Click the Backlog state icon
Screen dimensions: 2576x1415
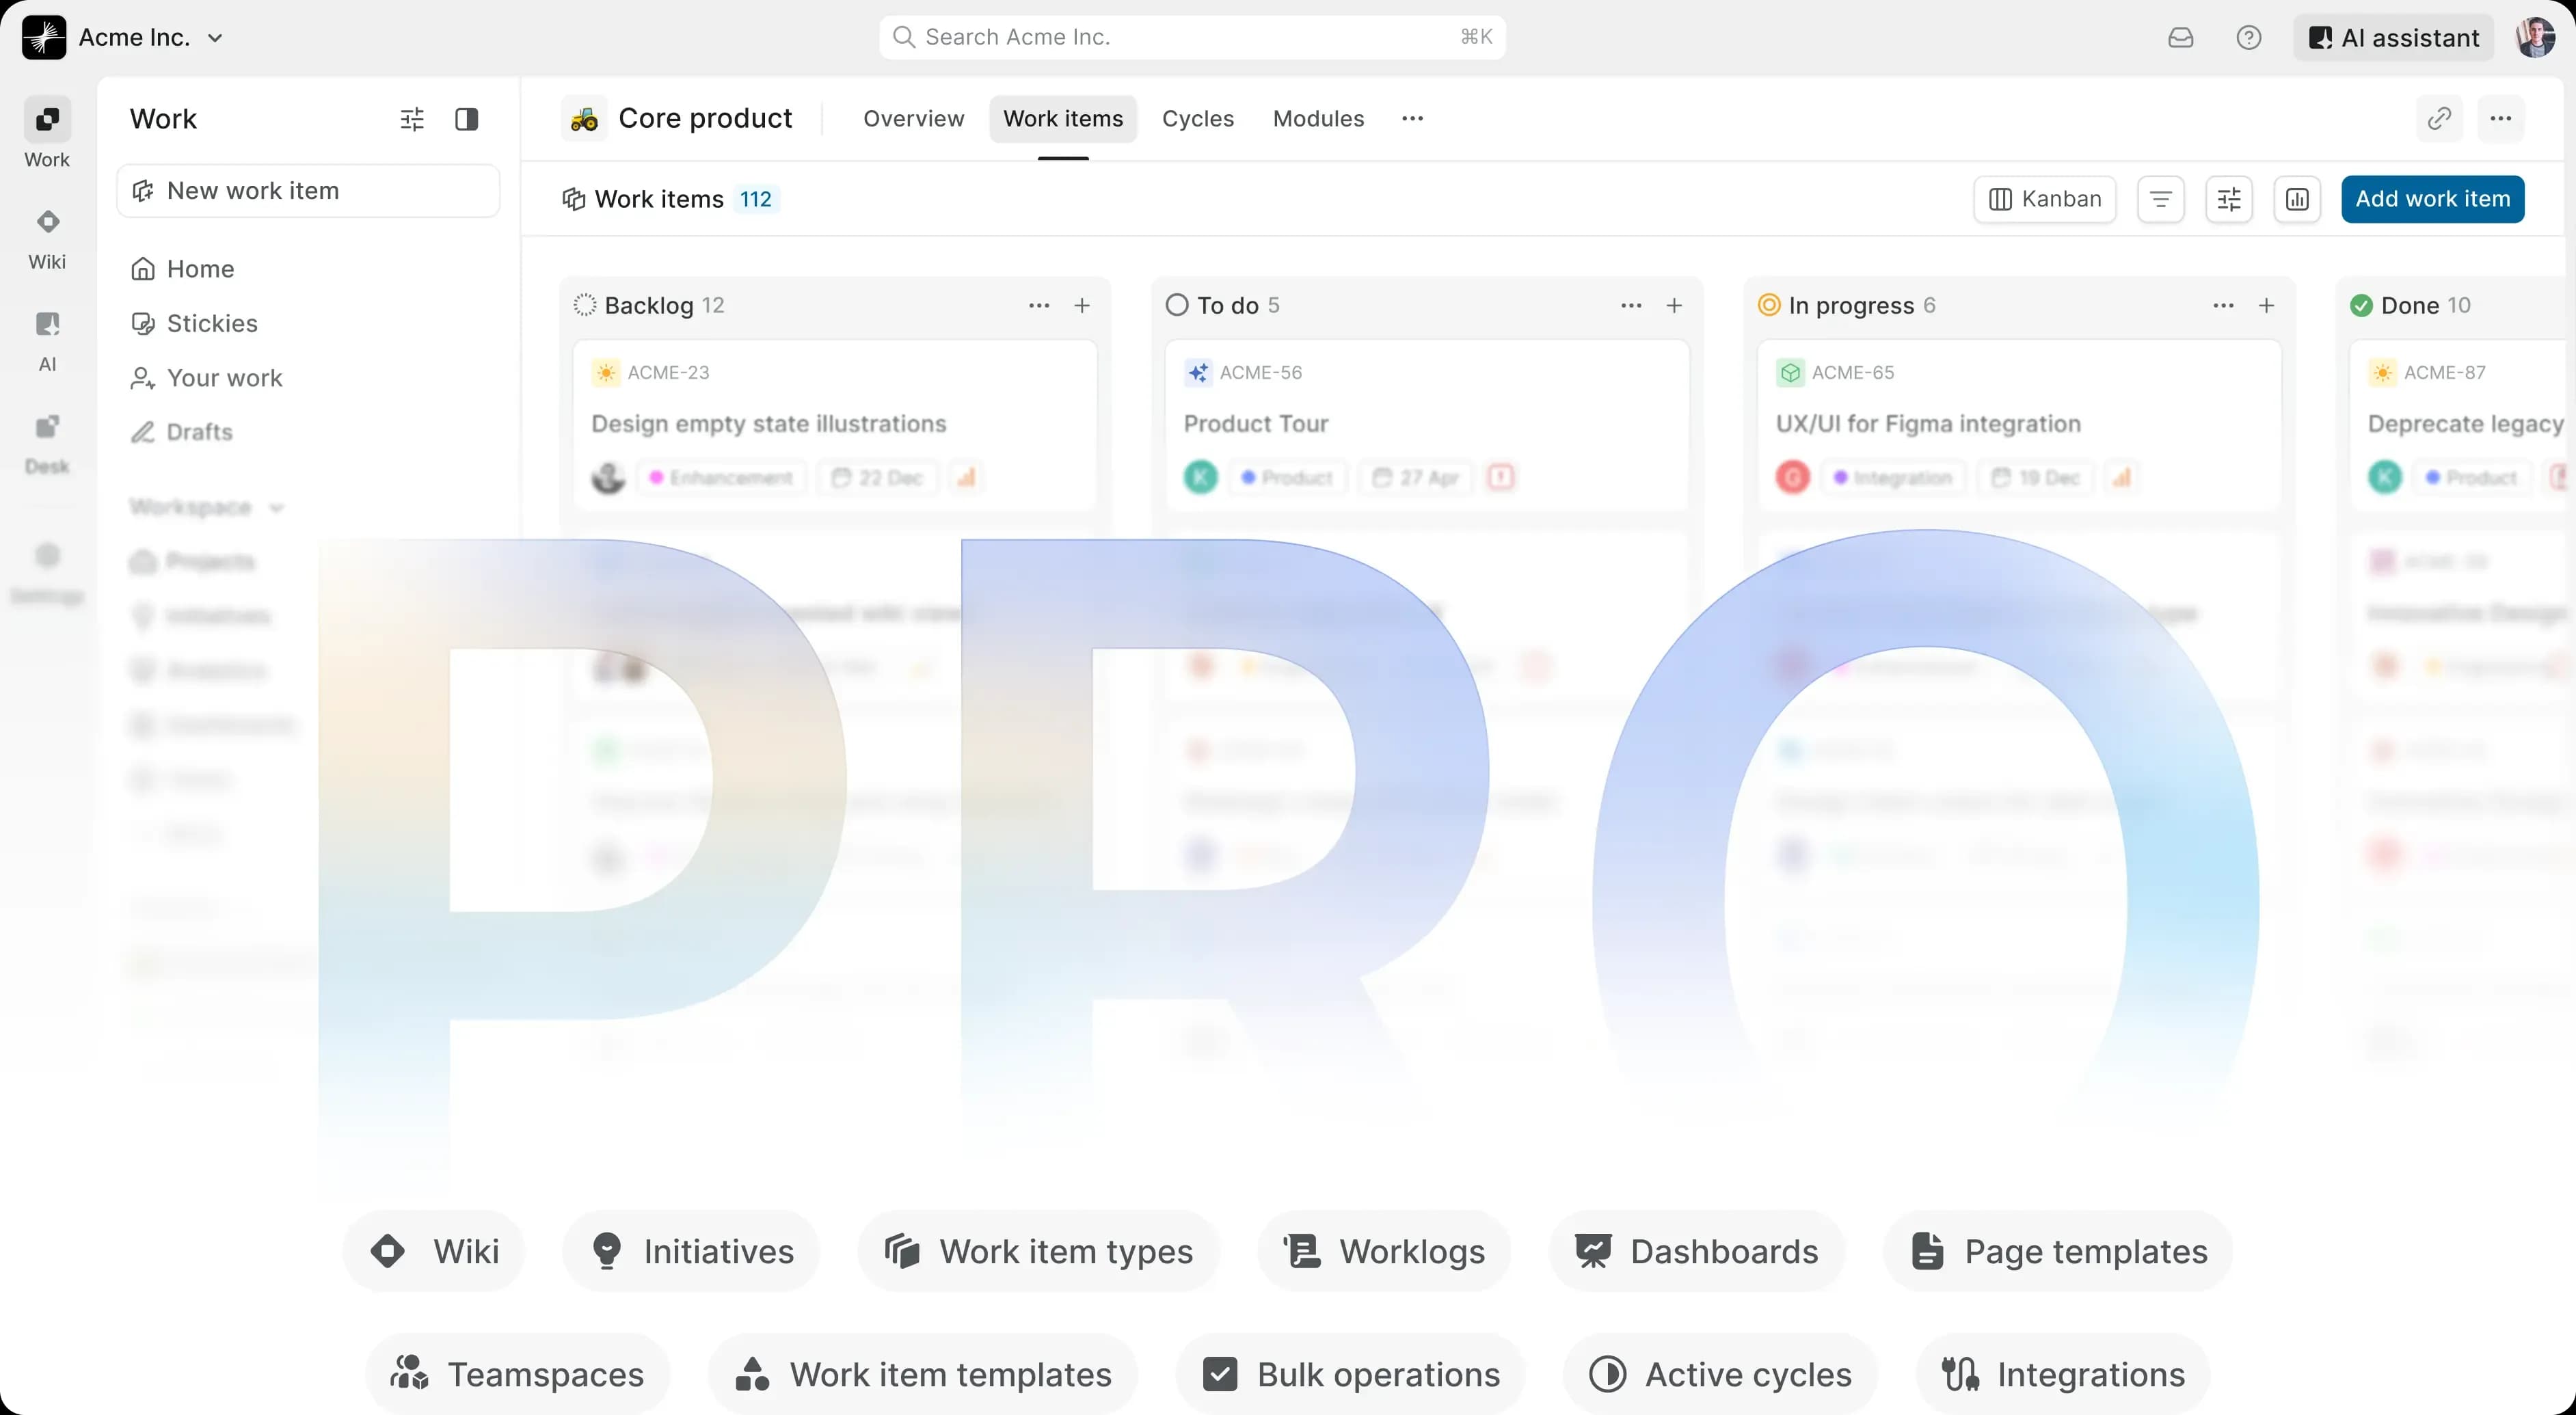pyautogui.click(x=585, y=305)
